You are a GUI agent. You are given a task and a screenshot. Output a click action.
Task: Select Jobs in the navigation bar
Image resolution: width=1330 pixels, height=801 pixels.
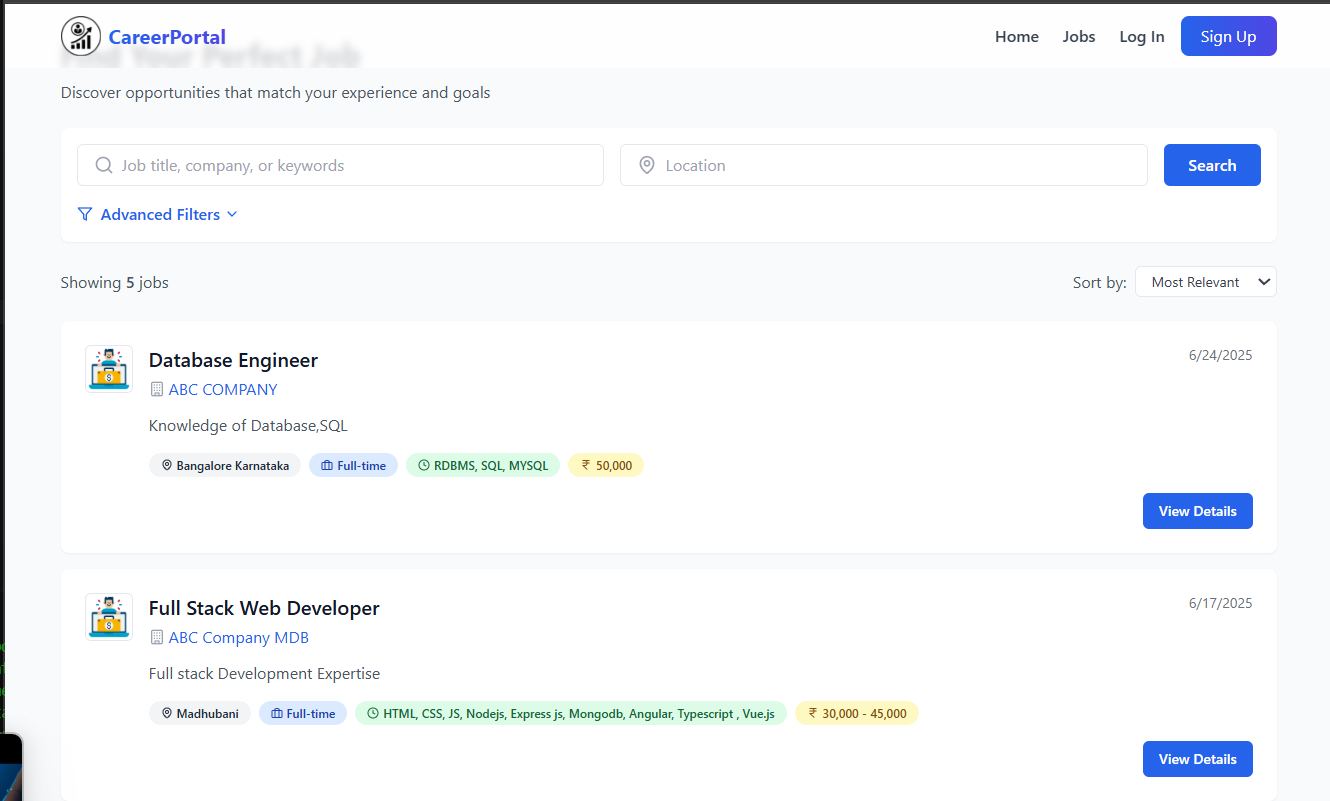tap(1079, 36)
